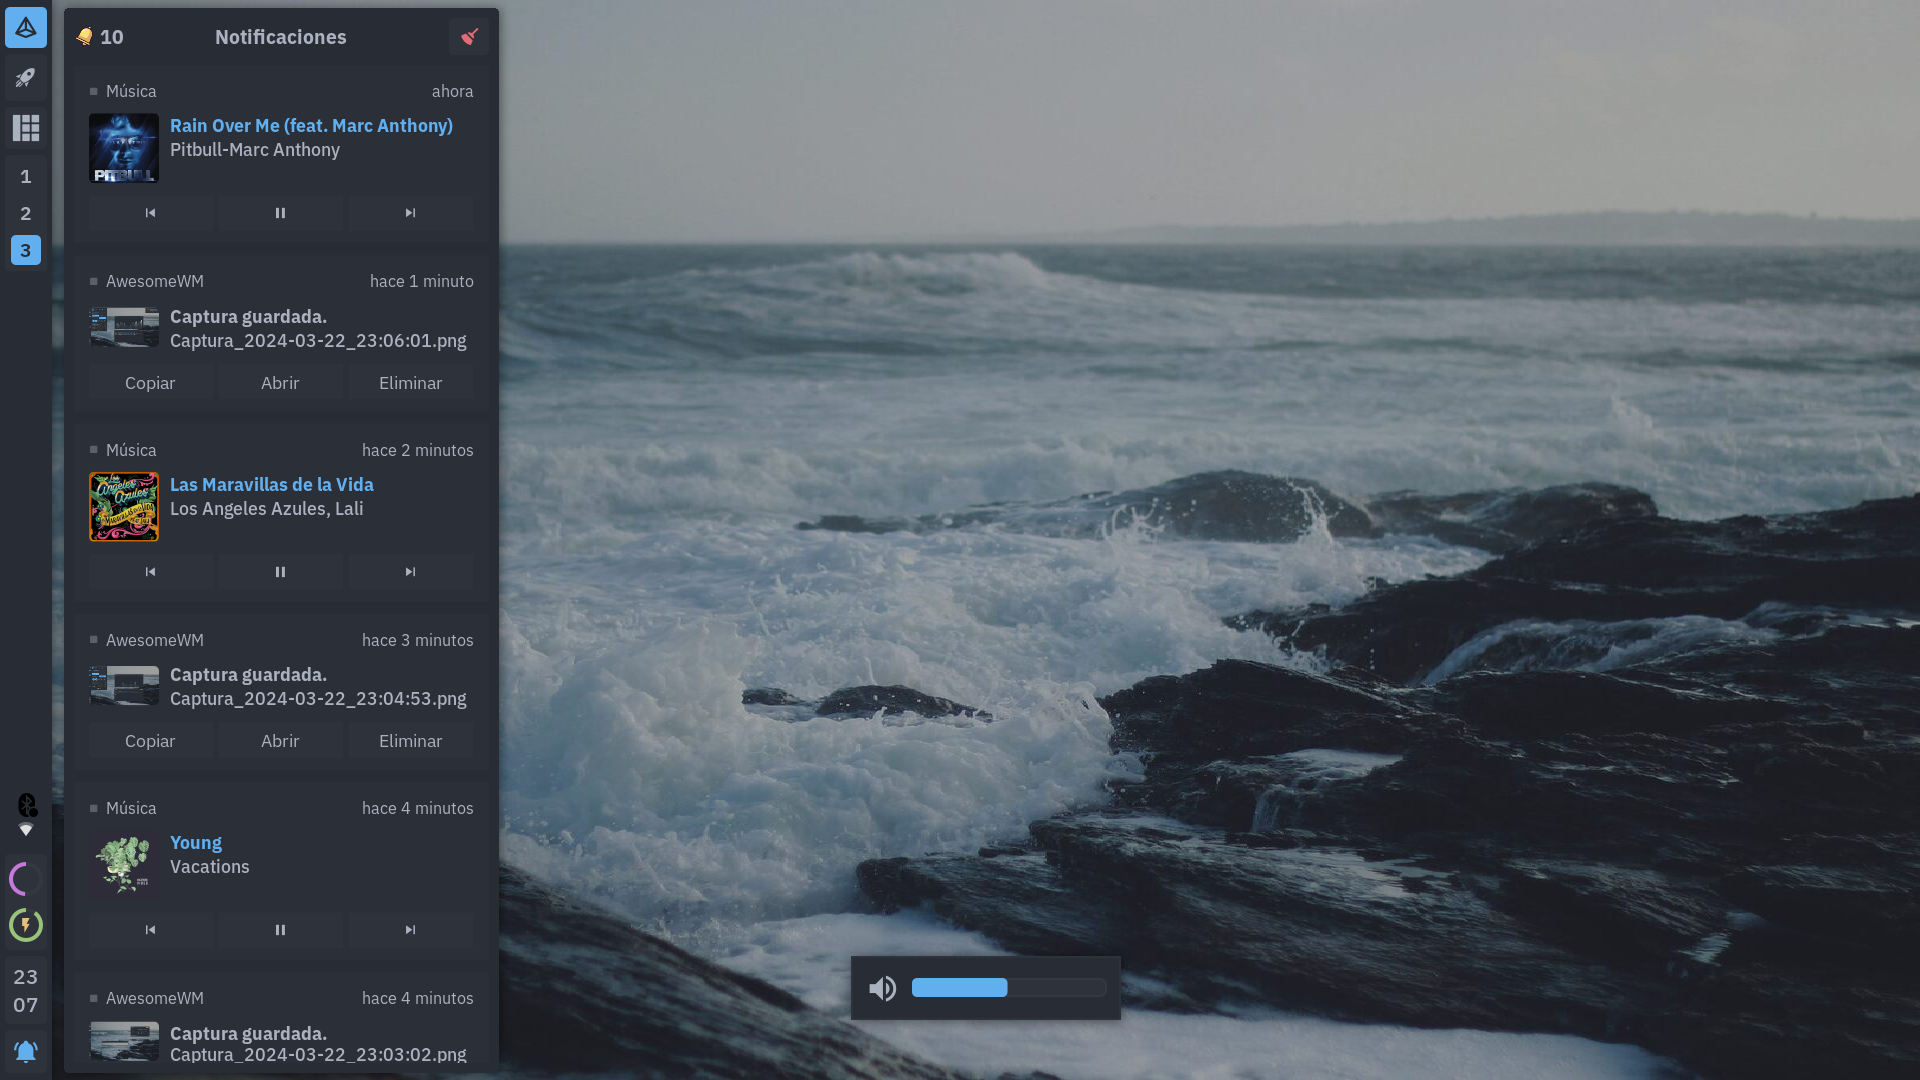Image resolution: width=1920 pixels, height=1080 pixels.
Task: Open the 23:06:01 screenshot file
Action: tap(280, 383)
